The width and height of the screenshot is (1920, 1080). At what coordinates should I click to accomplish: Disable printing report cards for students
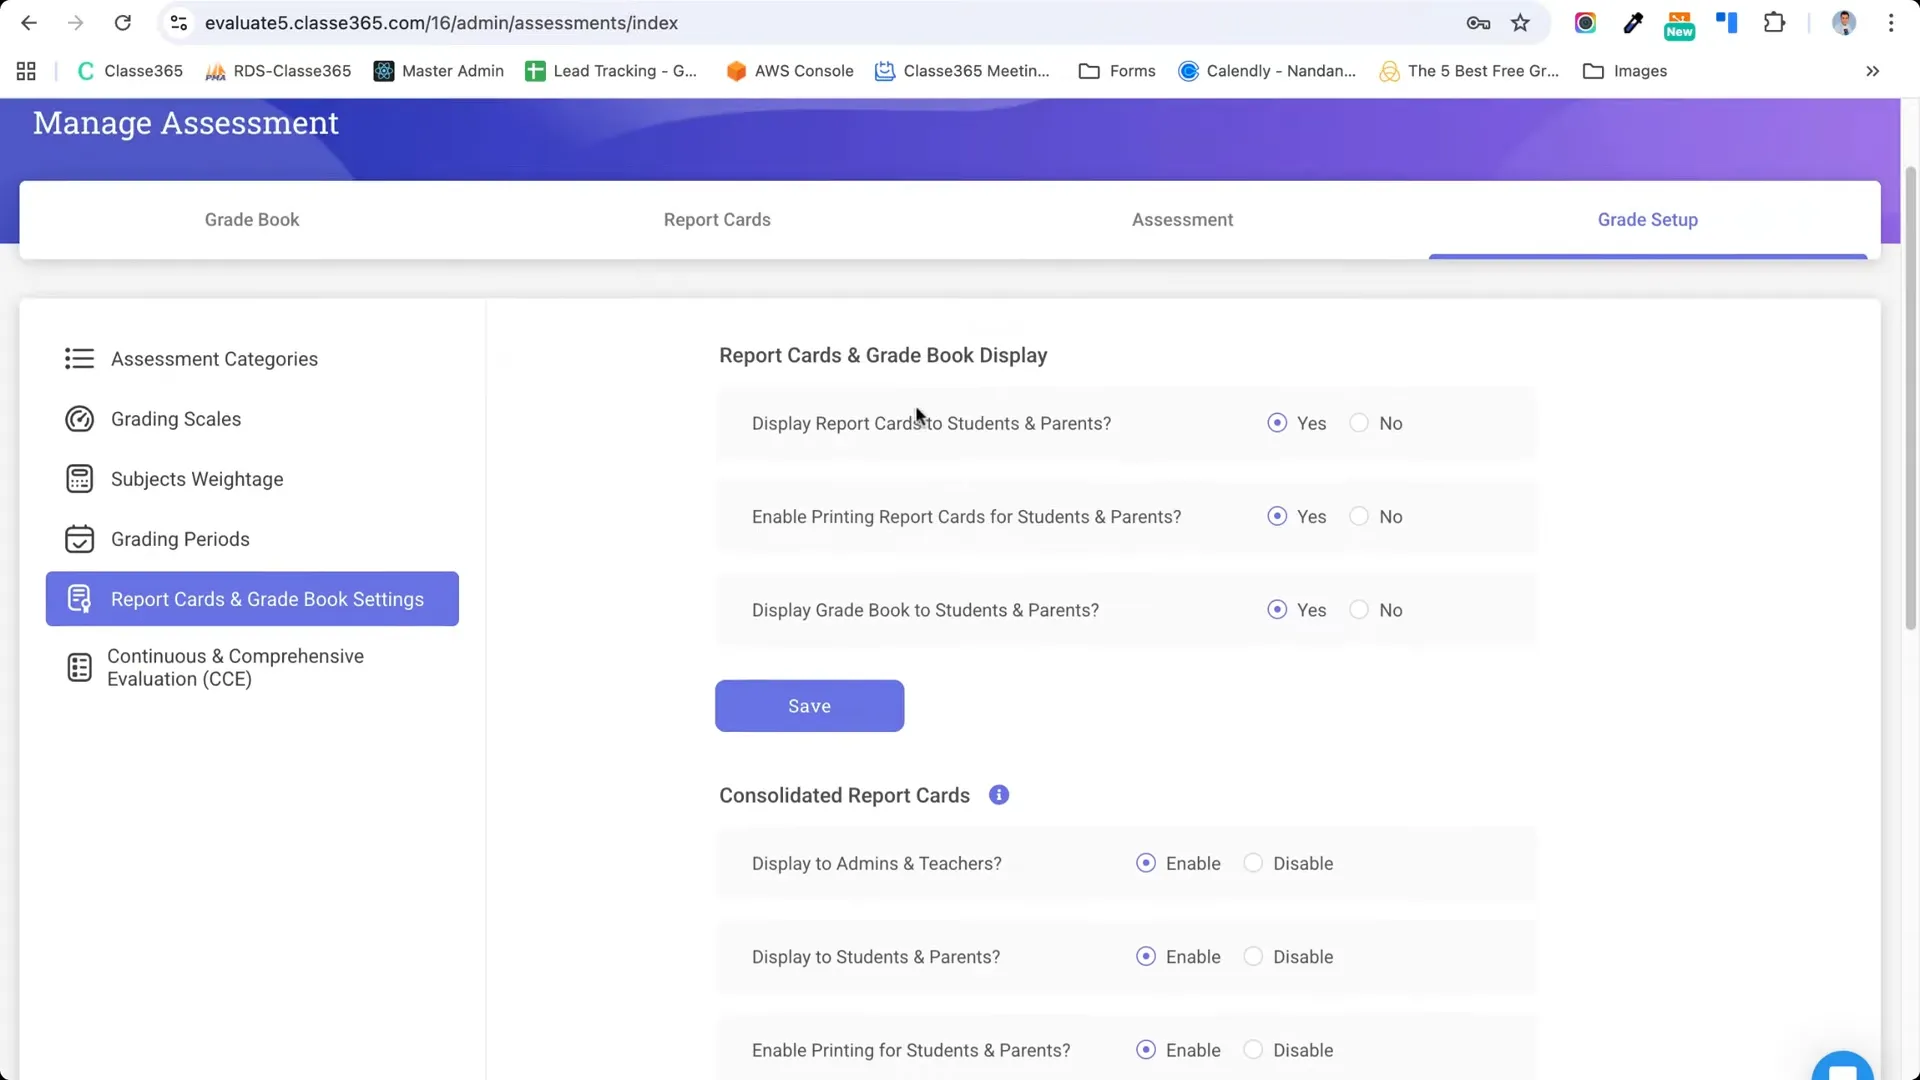(x=1358, y=516)
